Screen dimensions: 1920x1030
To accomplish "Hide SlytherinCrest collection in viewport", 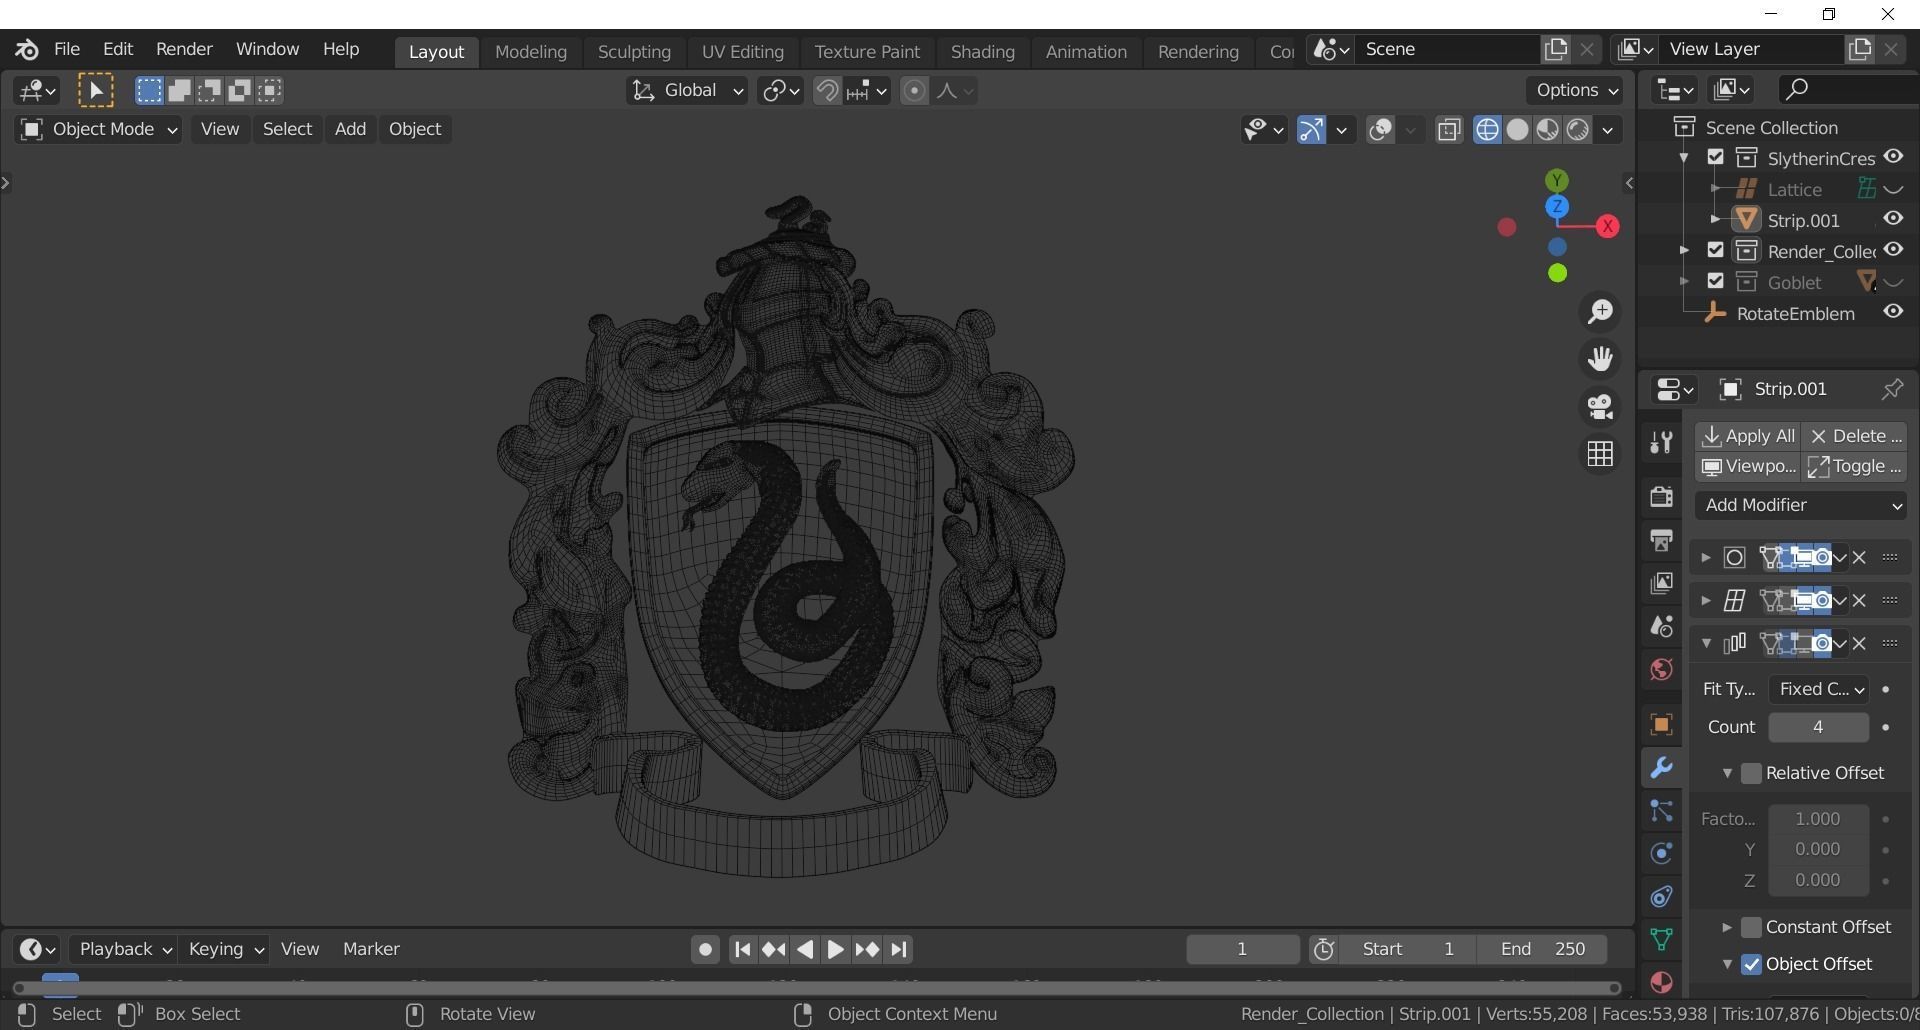I will (x=1893, y=157).
